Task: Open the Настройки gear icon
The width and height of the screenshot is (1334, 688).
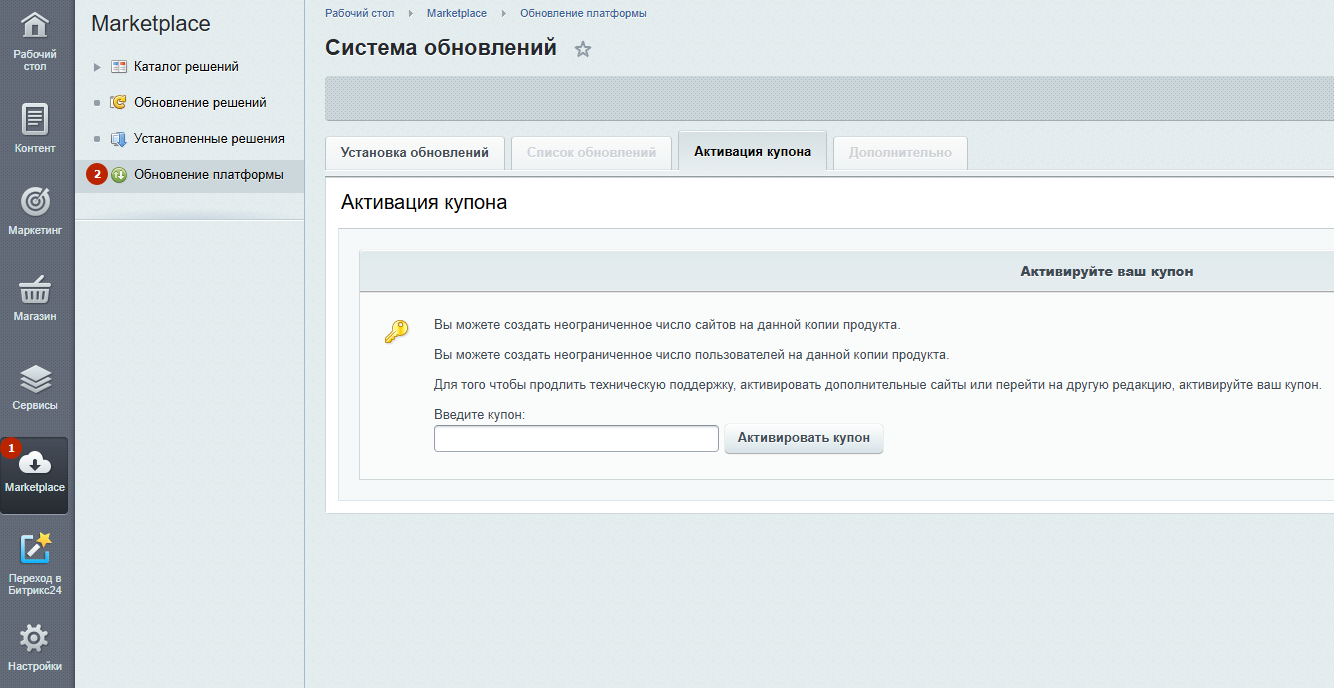Action: [x=35, y=638]
